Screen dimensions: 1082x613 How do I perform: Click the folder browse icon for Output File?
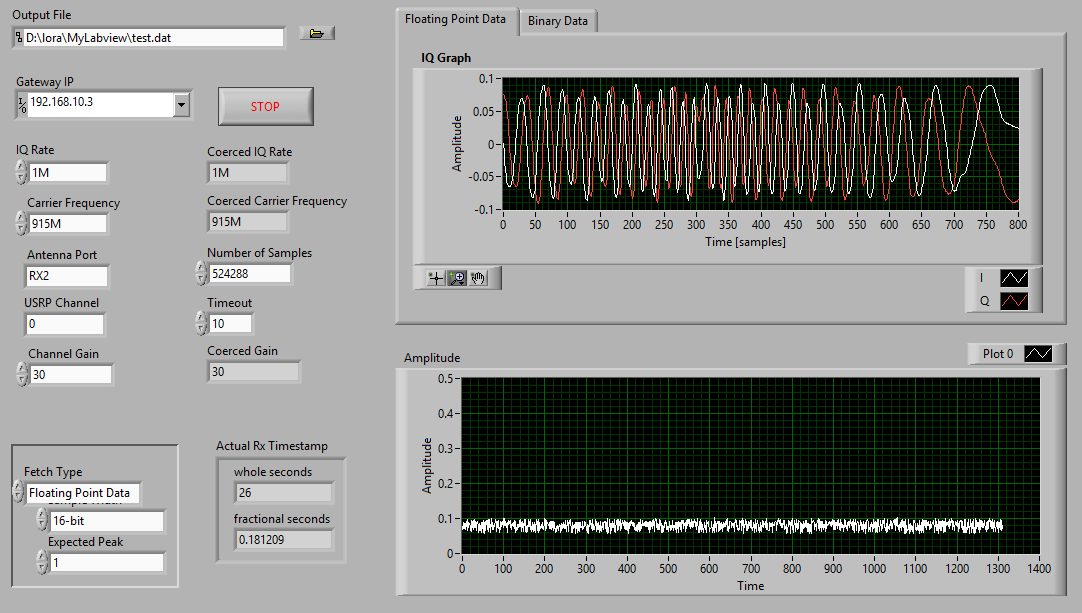(x=317, y=34)
